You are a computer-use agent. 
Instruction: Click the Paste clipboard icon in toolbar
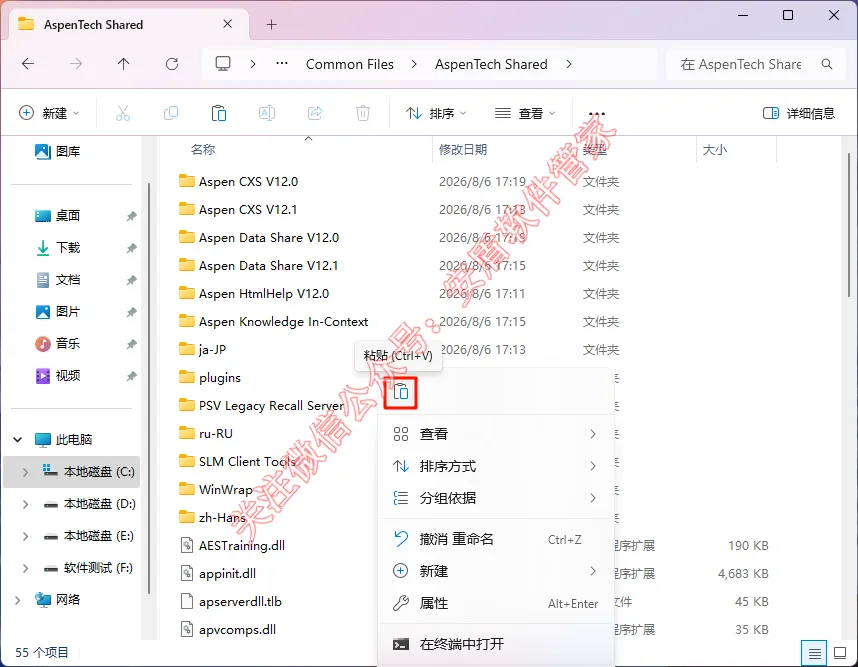219,113
